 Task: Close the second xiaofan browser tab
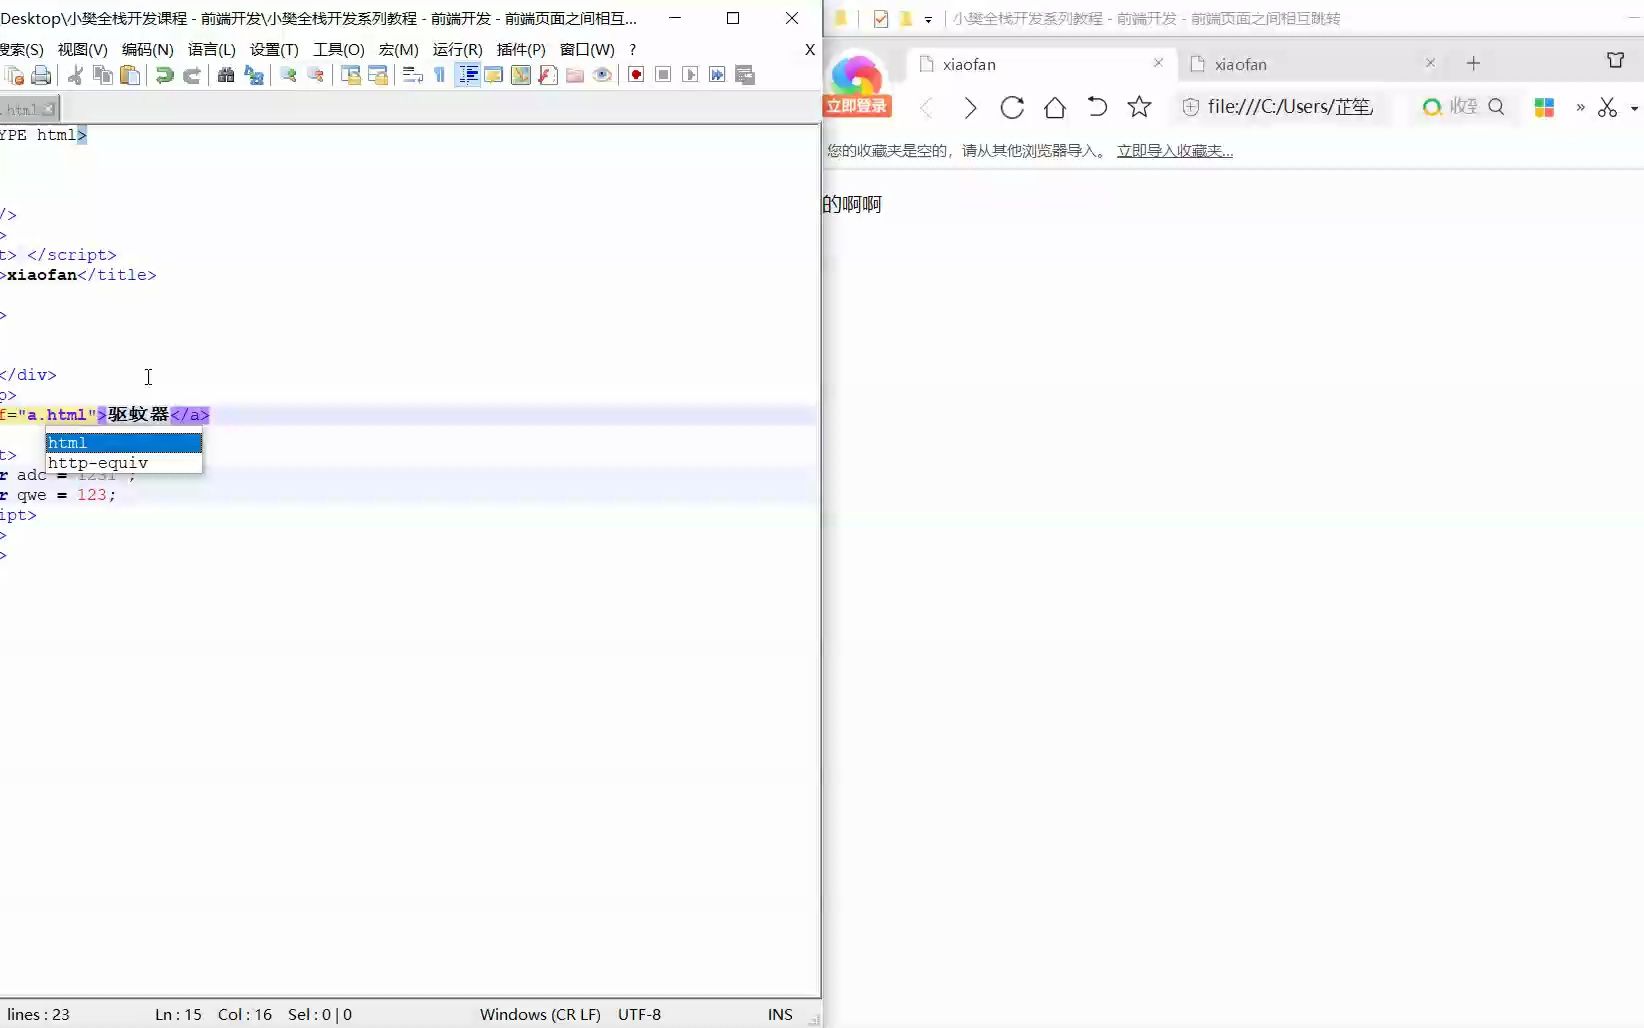(x=1430, y=62)
